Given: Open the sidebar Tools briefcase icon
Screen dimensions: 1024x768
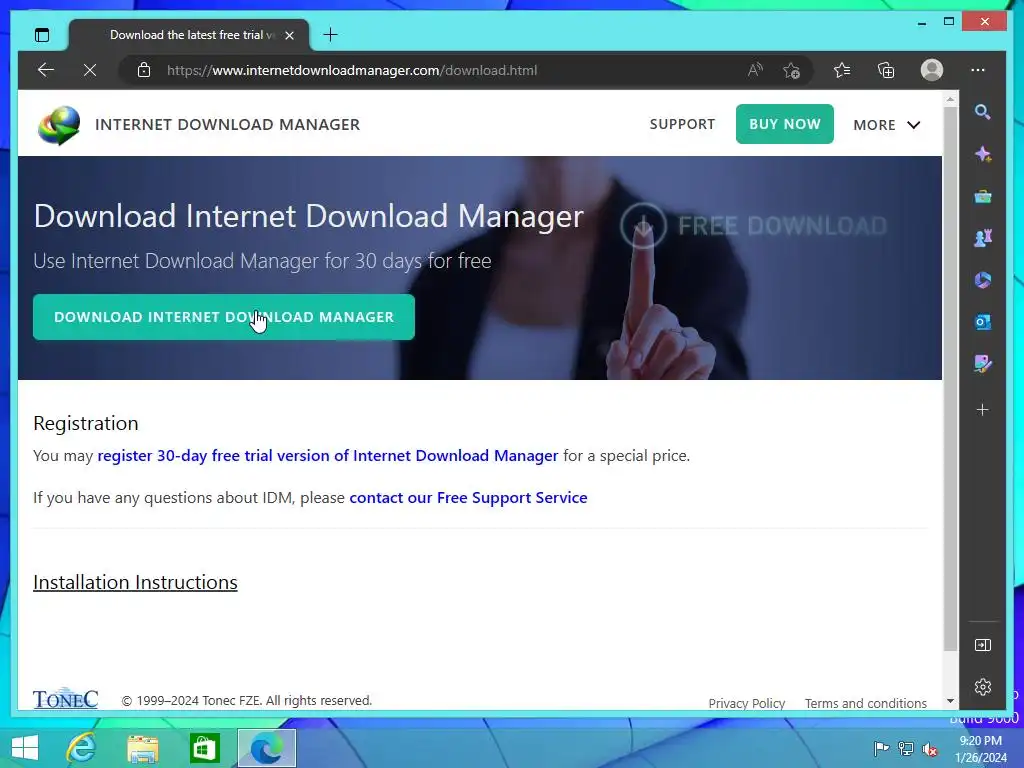Looking at the screenshot, I should [x=982, y=196].
